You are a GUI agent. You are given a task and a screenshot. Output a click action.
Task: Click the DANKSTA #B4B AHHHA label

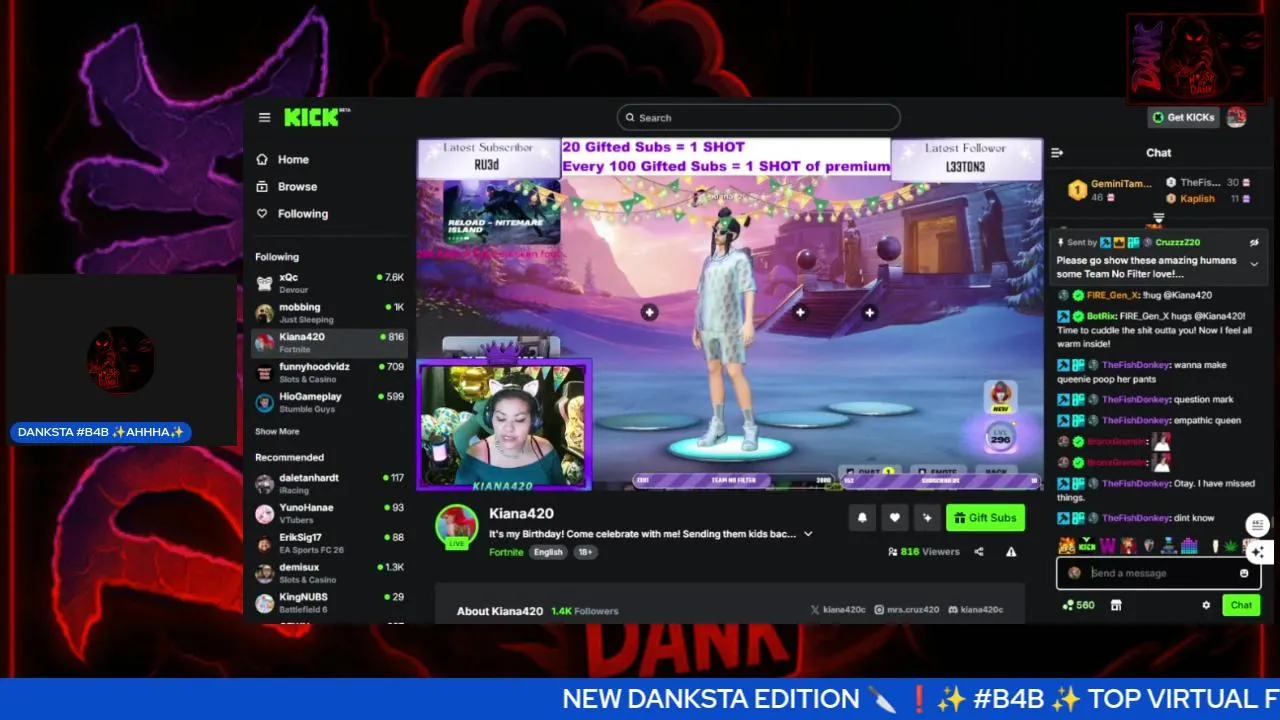[x=100, y=432]
